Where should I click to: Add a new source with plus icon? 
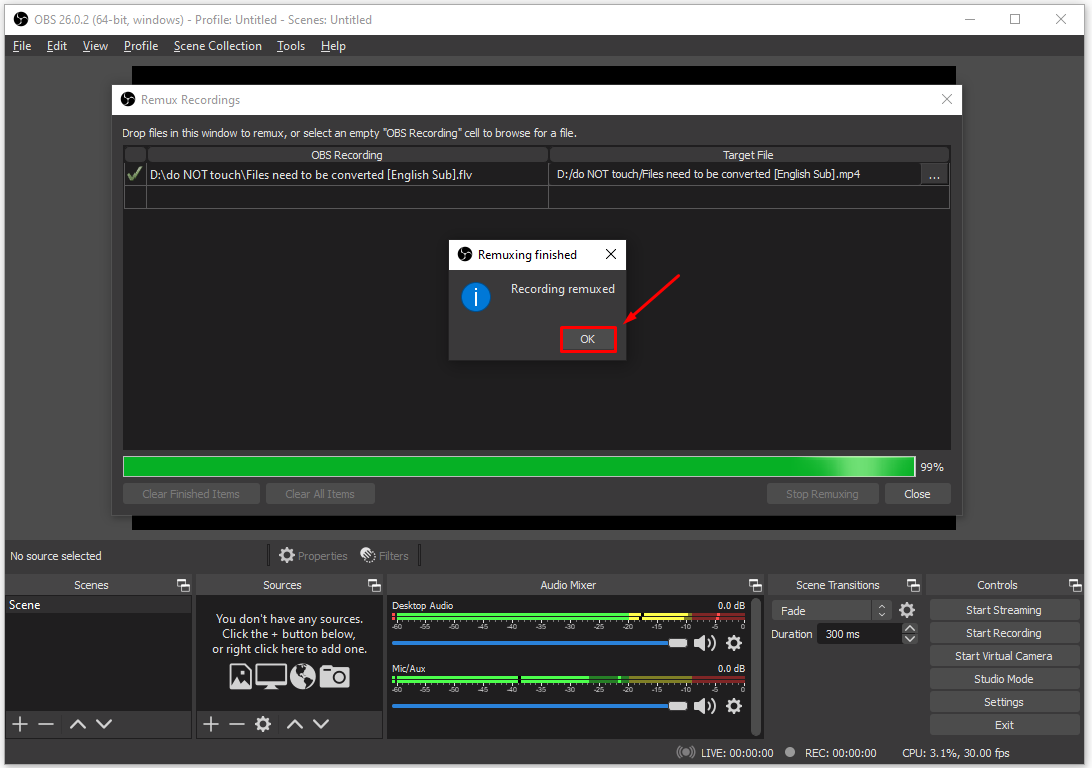click(x=211, y=724)
